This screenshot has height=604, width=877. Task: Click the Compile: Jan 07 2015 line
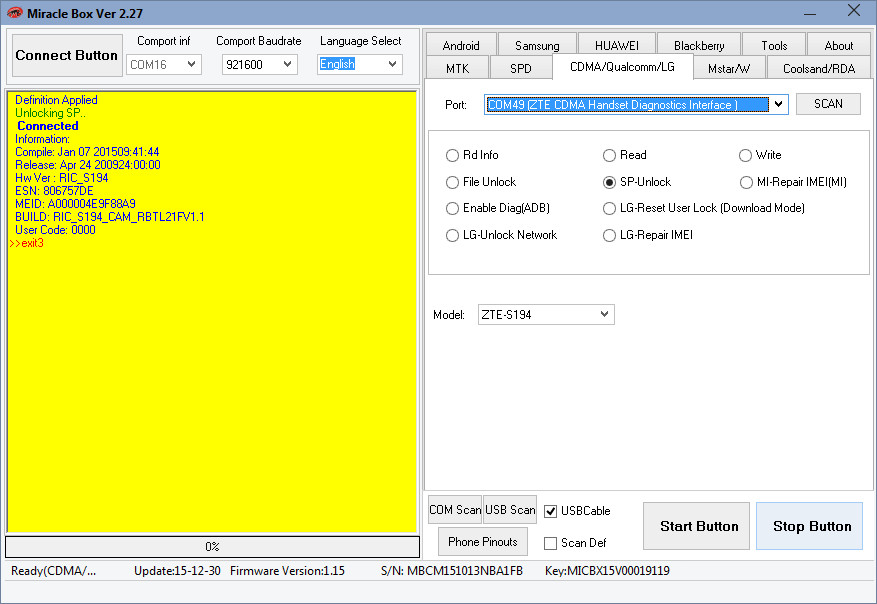[x=87, y=152]
